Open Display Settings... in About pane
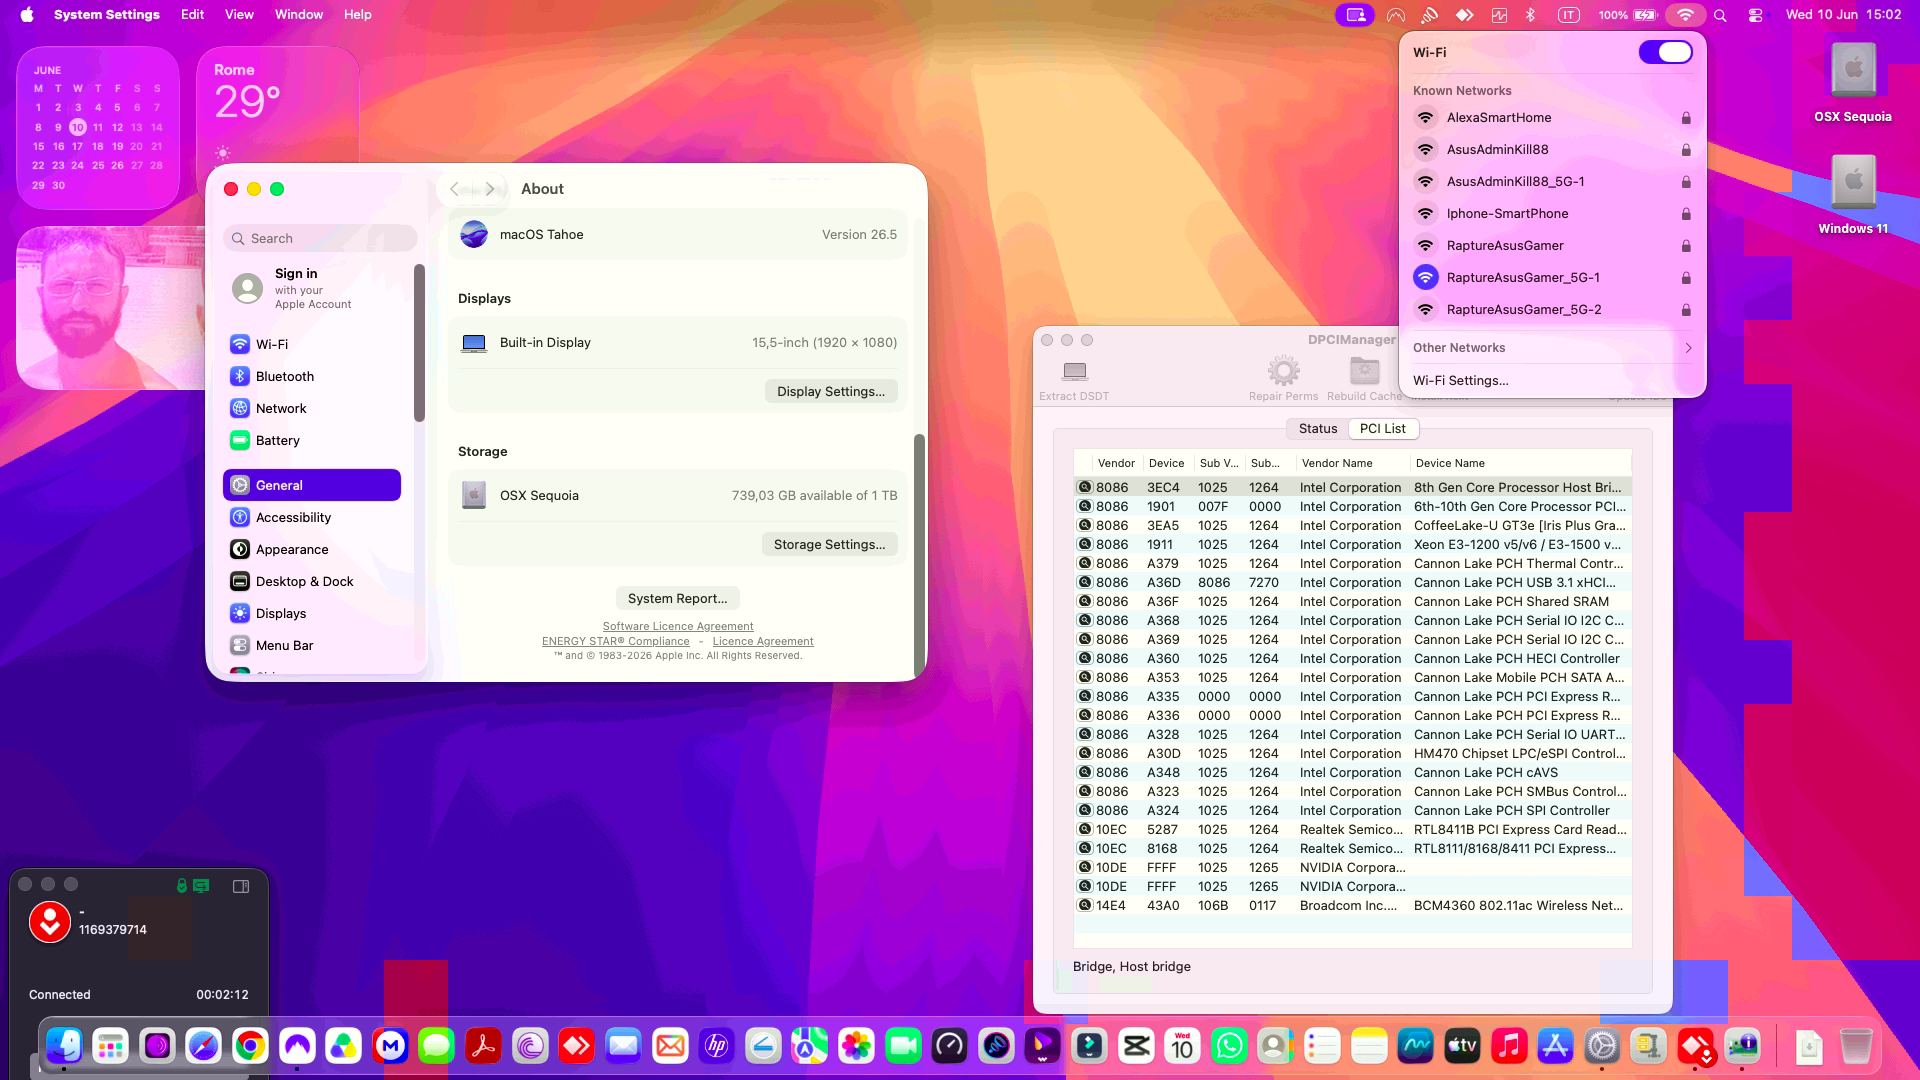 point(831,391)
